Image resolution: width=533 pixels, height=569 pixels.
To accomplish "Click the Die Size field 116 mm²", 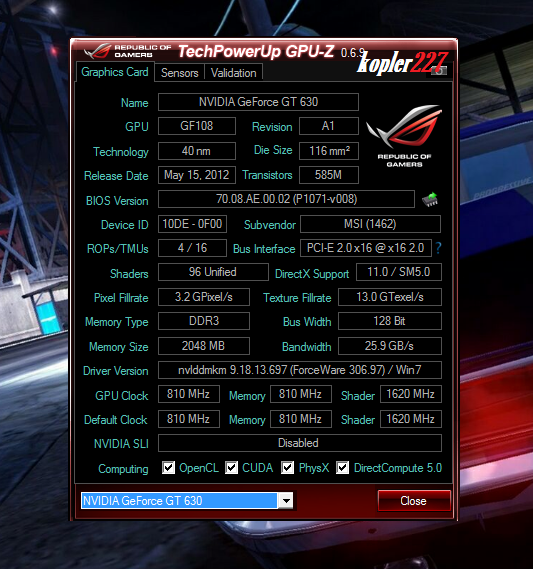I will click(x=329, y=151).
